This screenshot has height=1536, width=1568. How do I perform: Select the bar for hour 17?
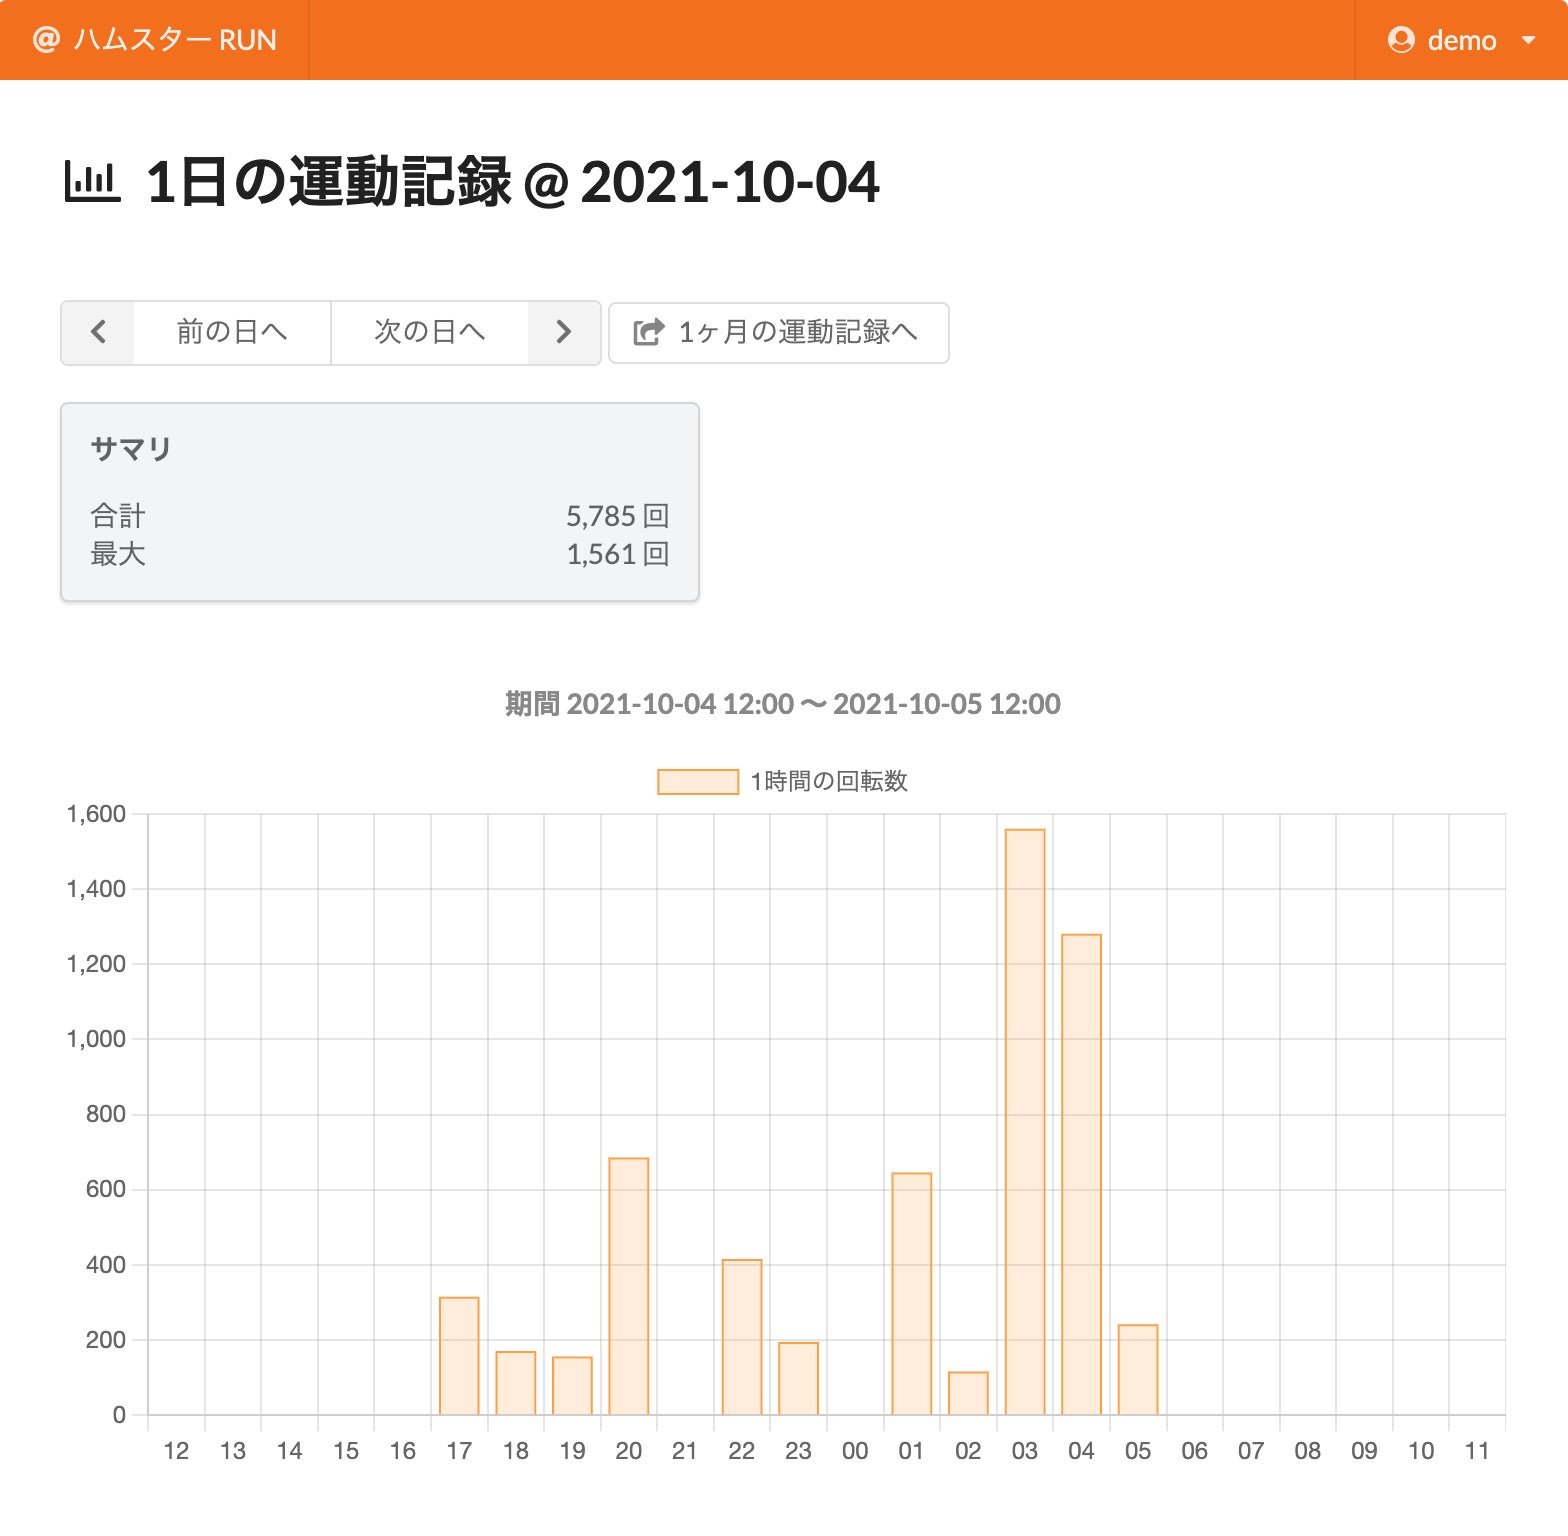459,1355
